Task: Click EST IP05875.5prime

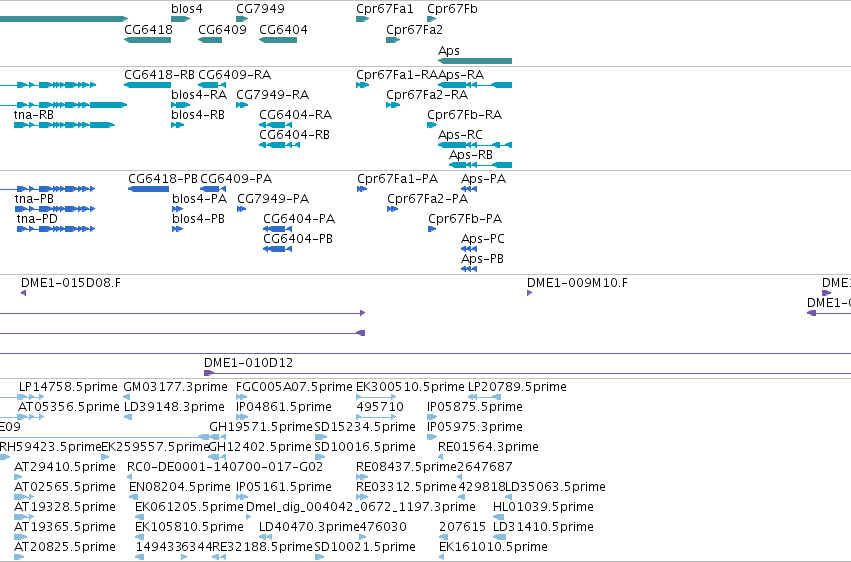Action: pyautogui.click(x=474, y=407)
